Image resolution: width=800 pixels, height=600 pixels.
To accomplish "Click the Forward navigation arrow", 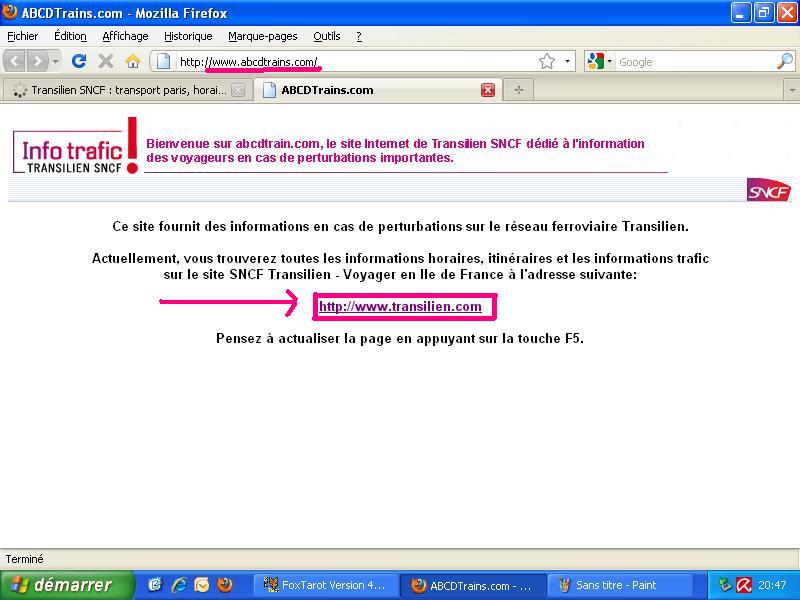I will (x=37, y=61).
